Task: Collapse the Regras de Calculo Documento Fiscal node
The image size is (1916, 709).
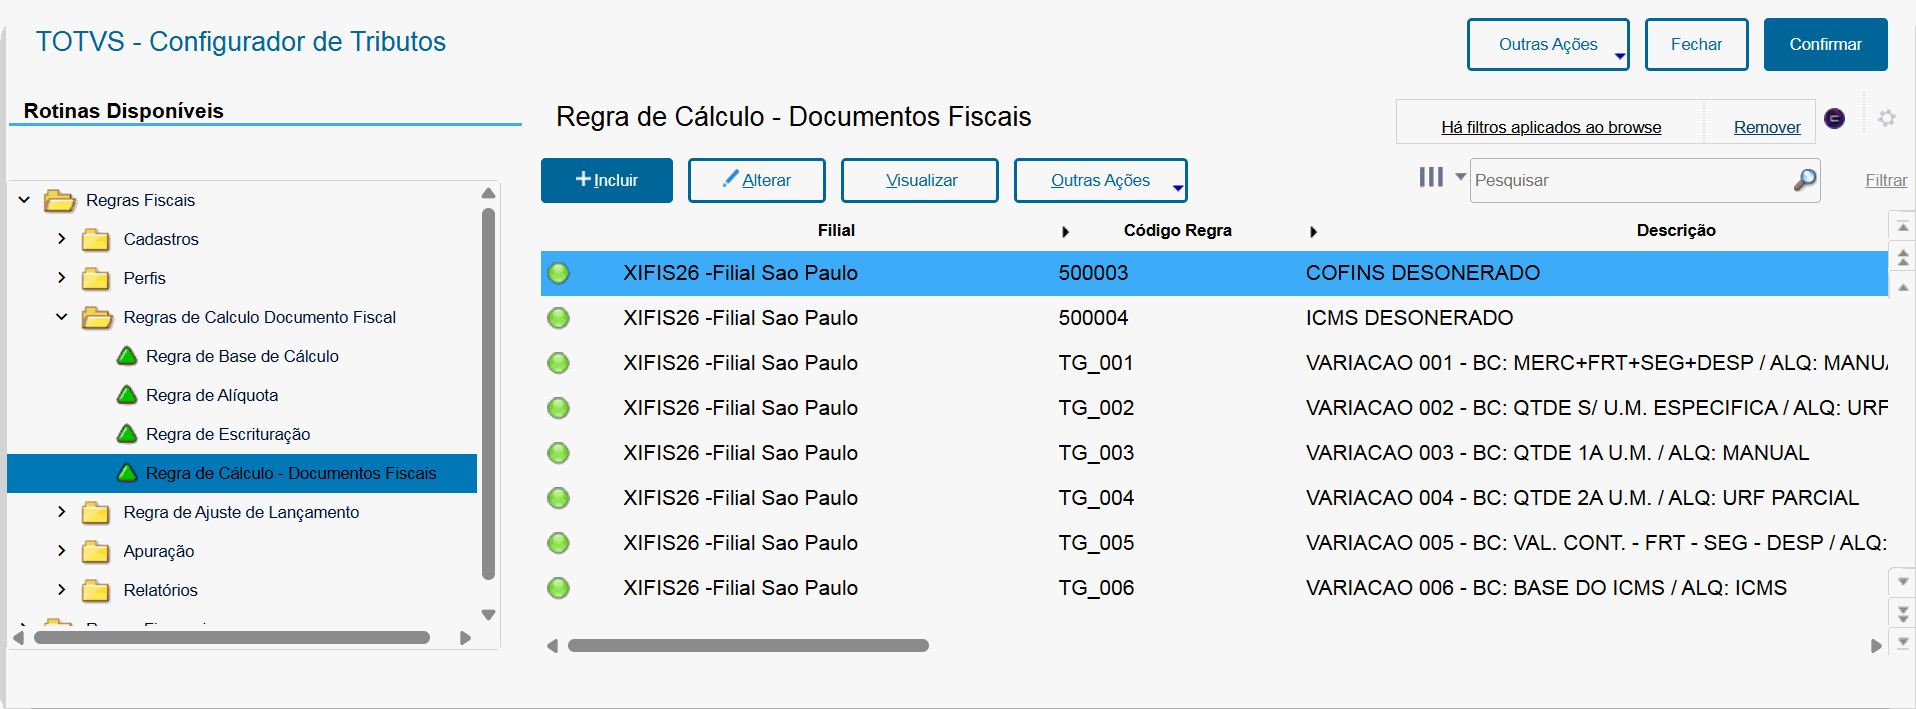Action: point(62,317)
